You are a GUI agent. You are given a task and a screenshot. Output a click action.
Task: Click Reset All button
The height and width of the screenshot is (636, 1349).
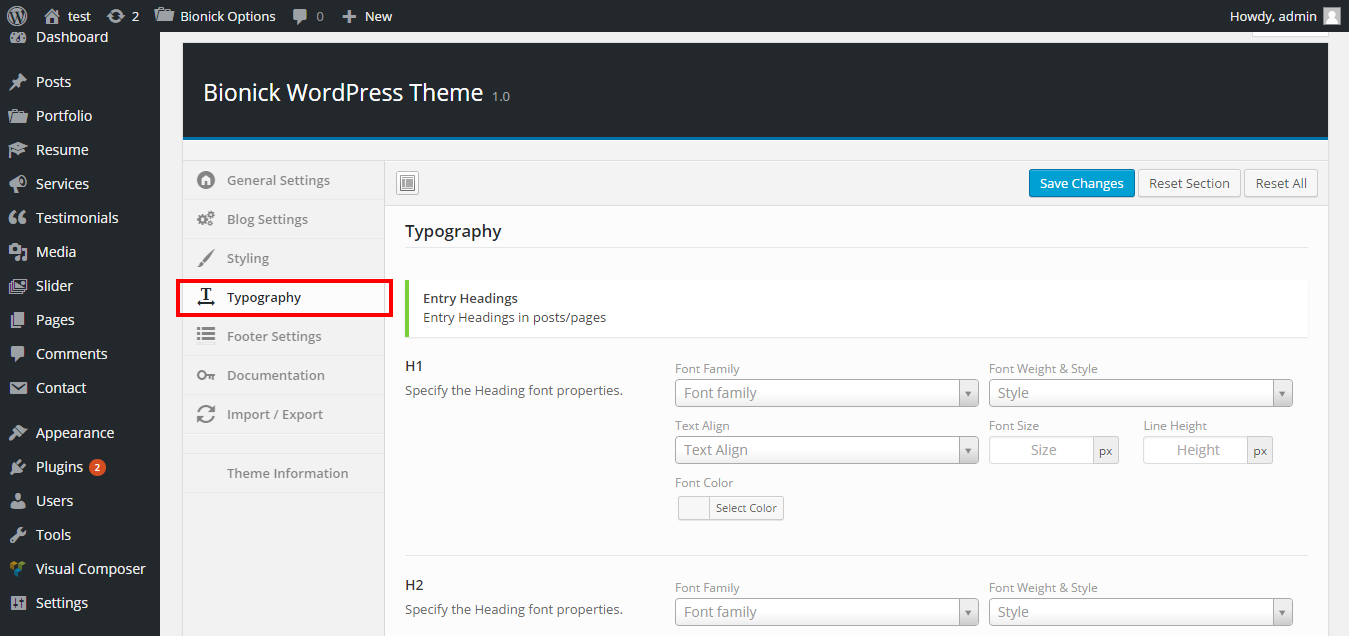pyautogui.click(x=1281, y=183)
